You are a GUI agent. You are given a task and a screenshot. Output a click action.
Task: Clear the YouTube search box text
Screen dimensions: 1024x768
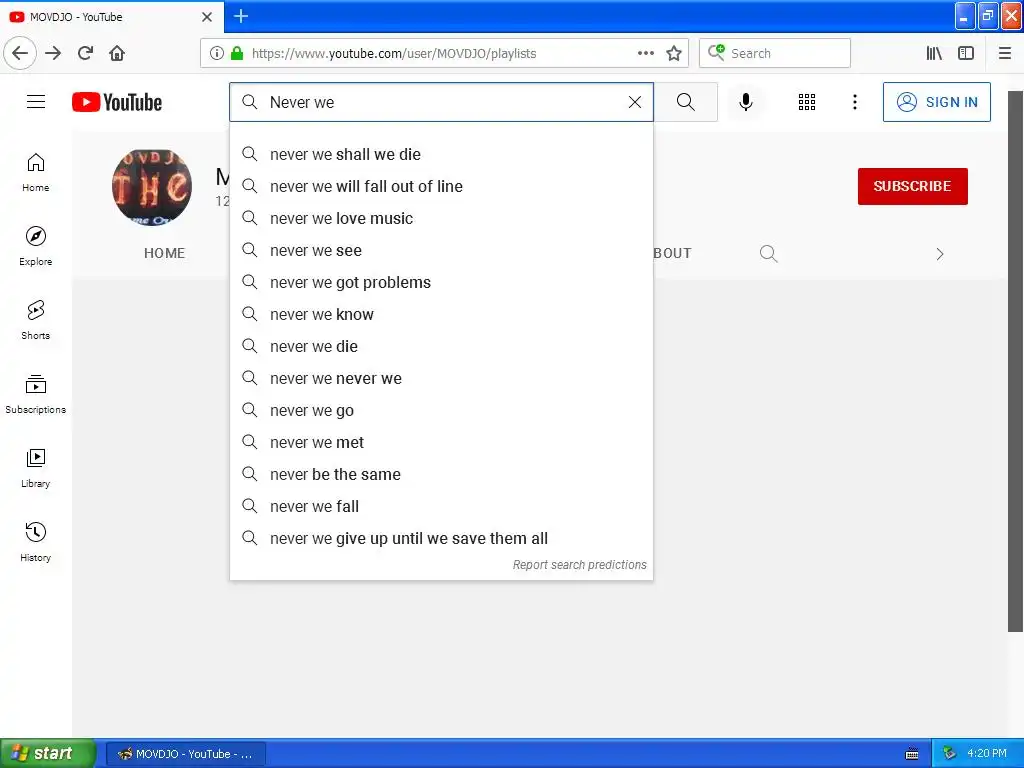[635, 102]
